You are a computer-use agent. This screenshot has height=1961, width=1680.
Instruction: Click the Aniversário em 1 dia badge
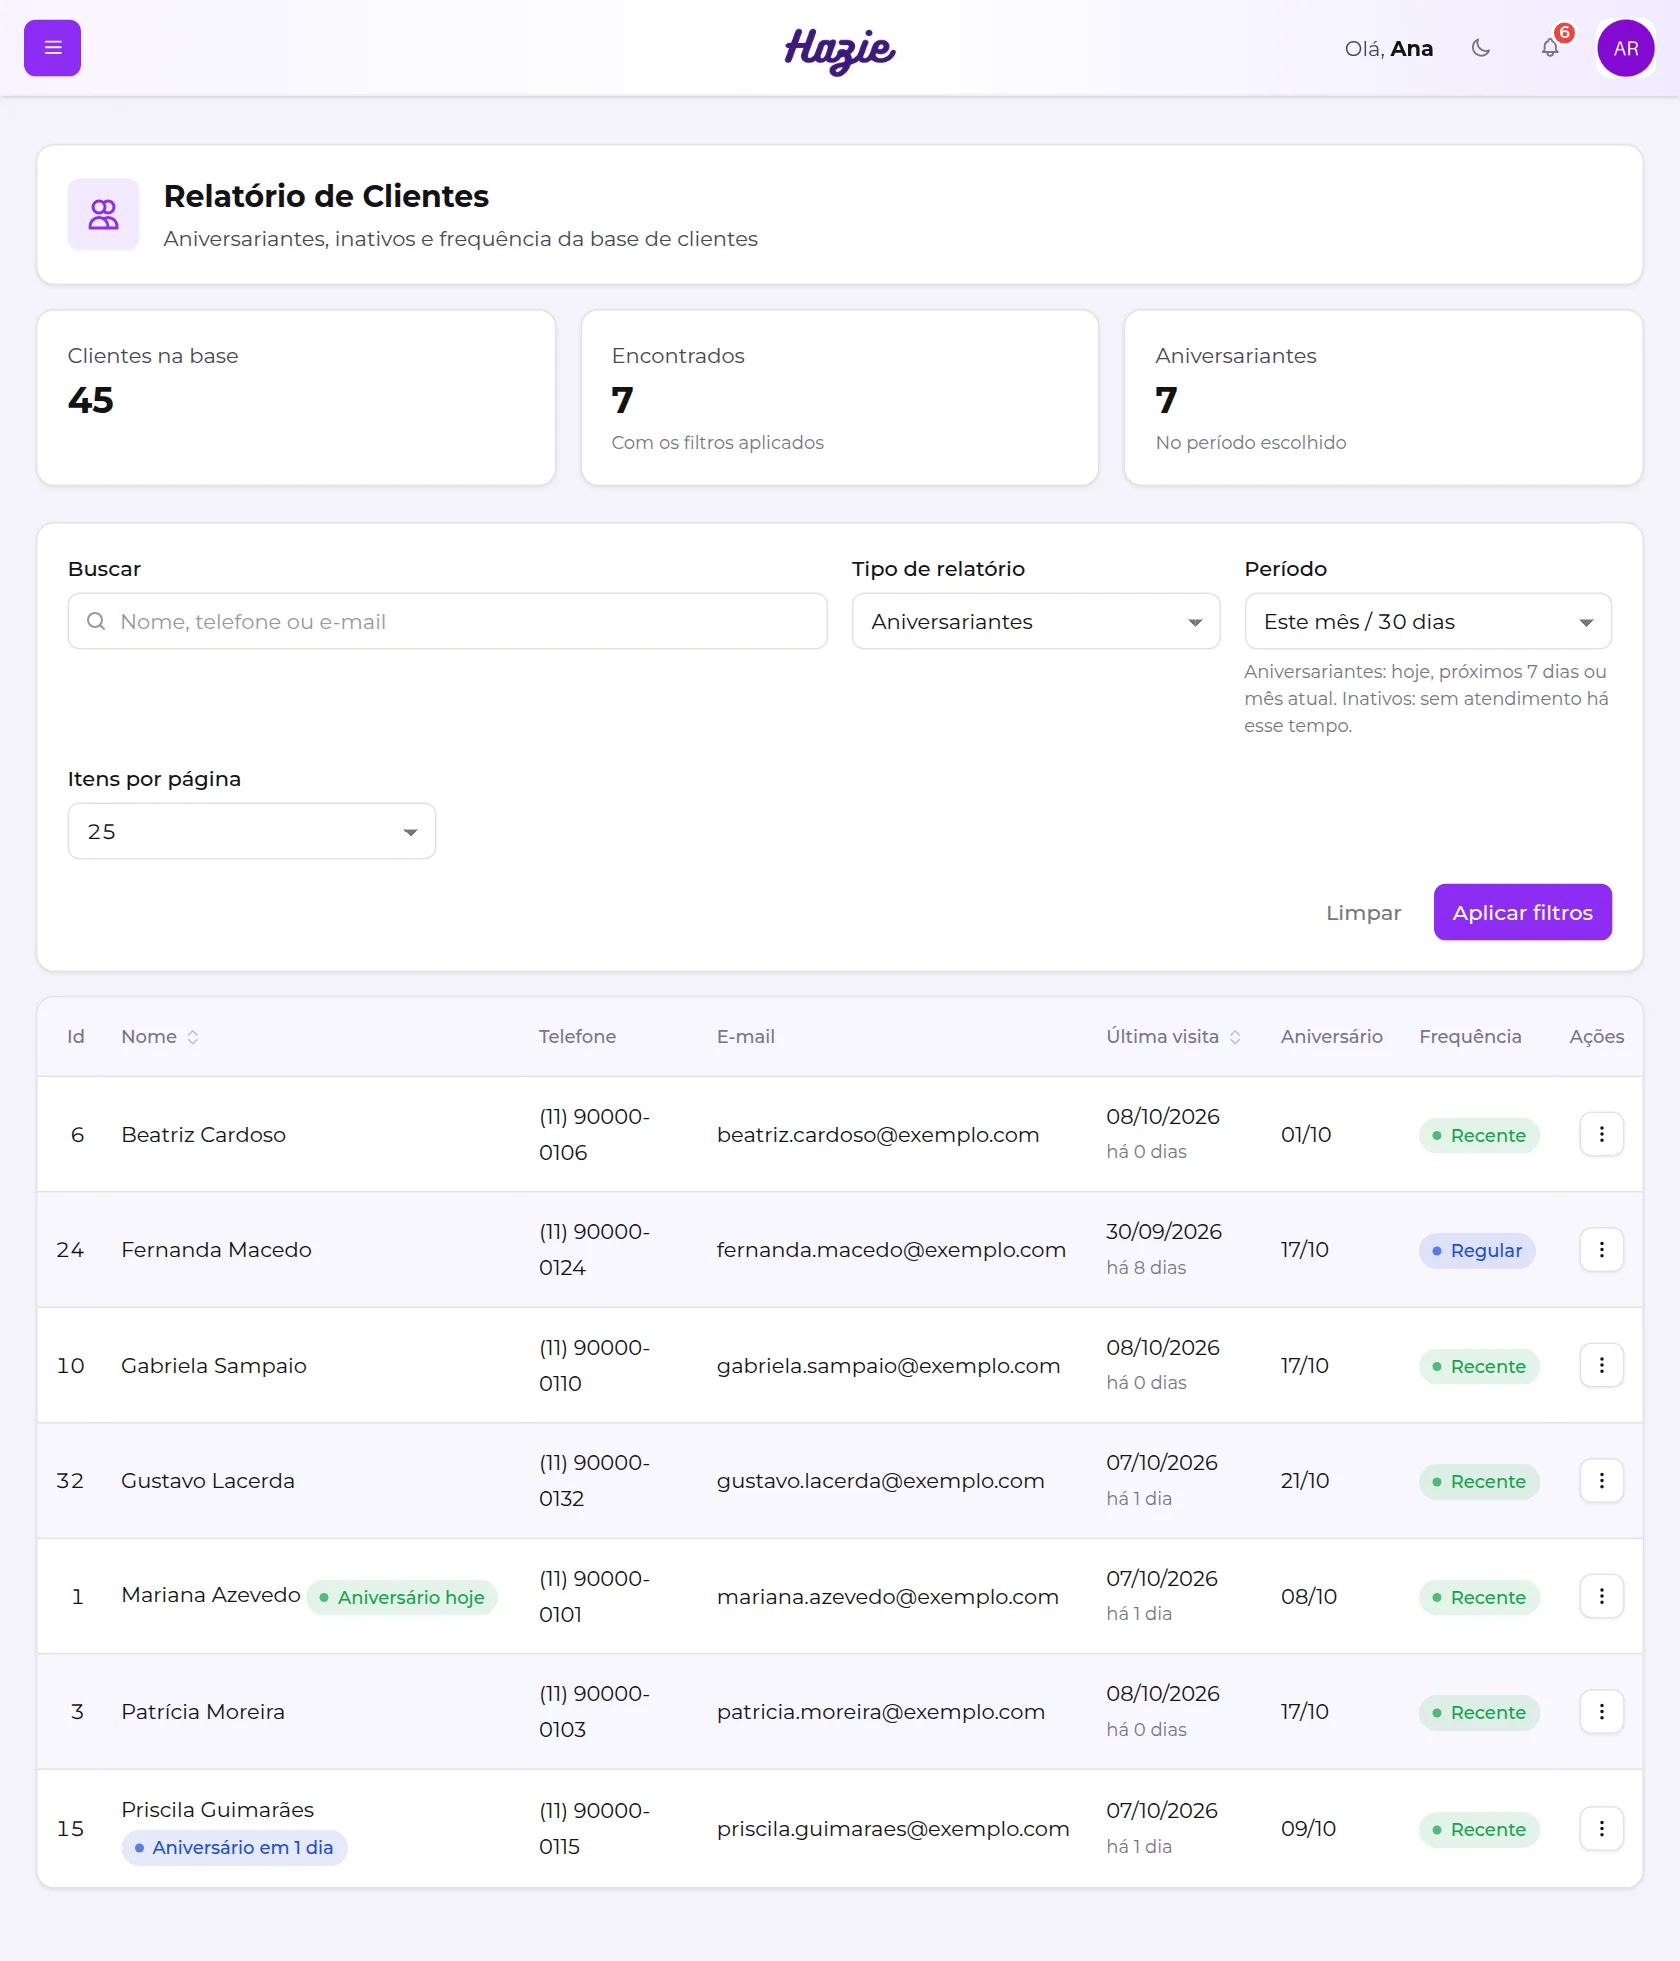point(235,1847)
